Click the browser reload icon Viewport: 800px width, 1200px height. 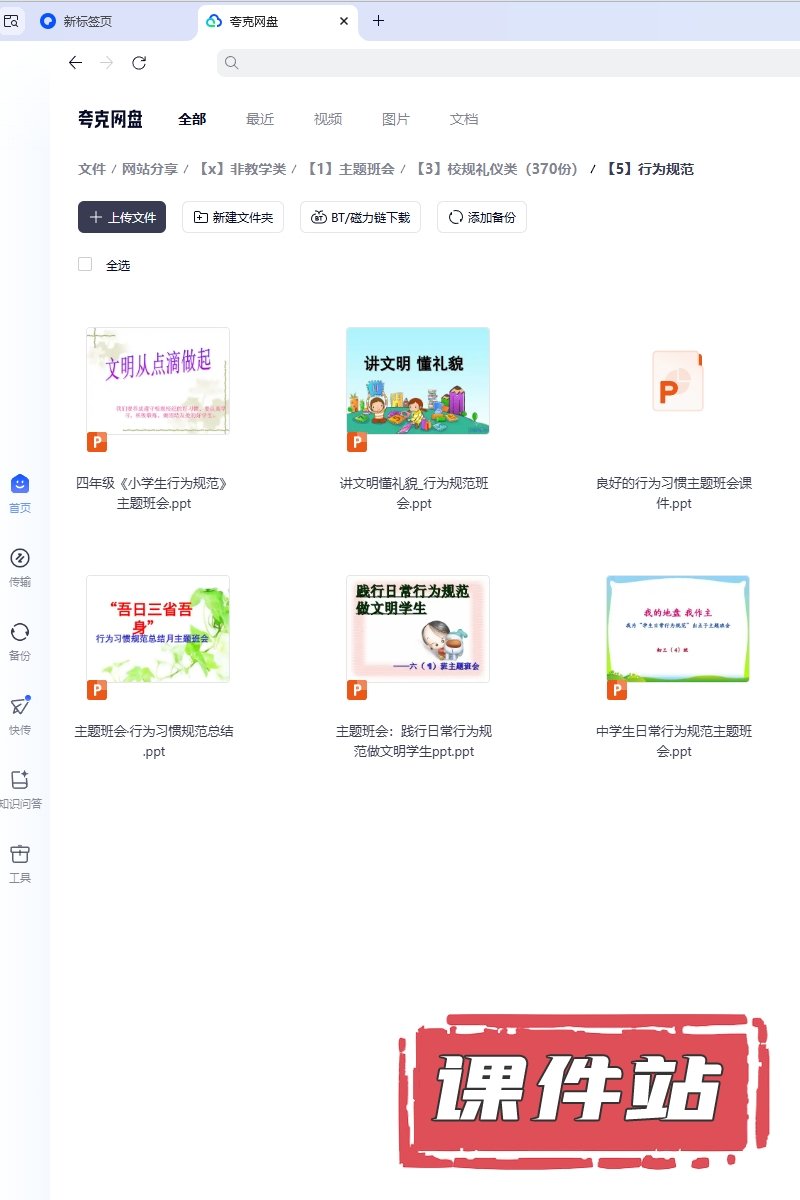click(x=139, y=63)
